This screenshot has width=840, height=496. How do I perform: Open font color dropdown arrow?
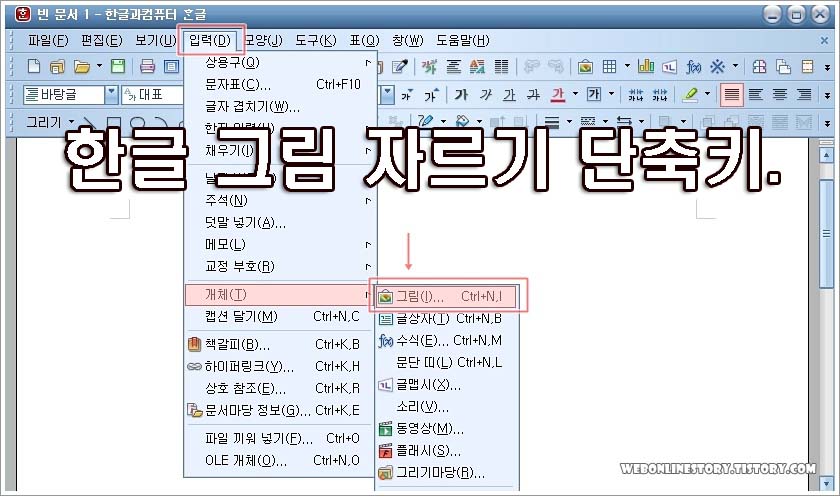(x=575, y=94)
